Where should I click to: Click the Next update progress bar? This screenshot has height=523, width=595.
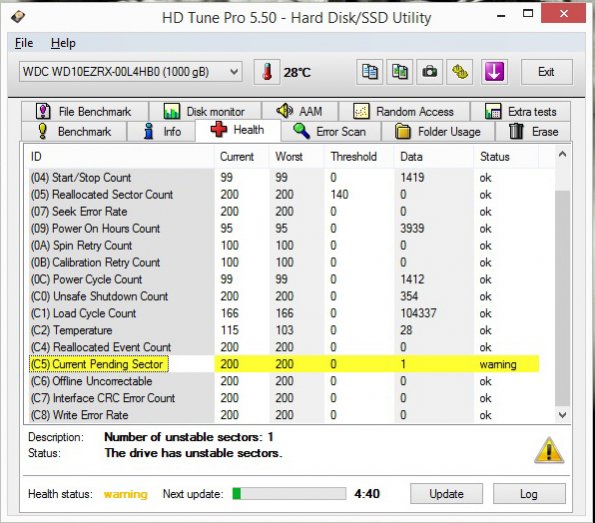pos(289,494)
